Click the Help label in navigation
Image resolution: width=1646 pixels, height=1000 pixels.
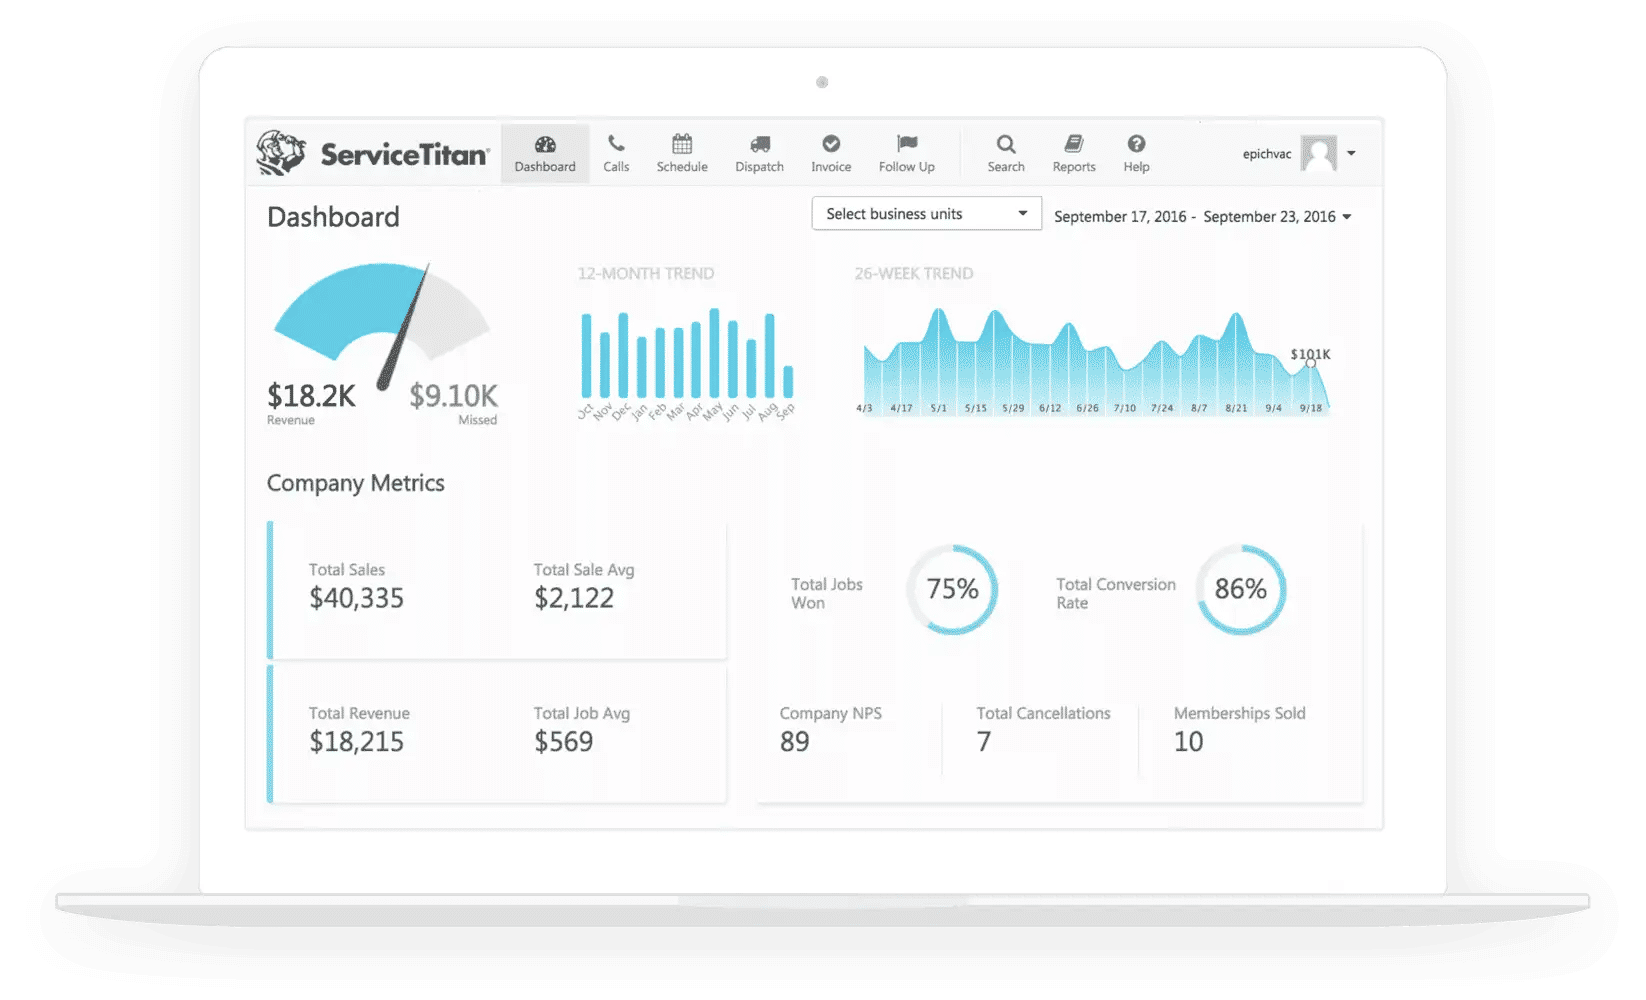point(1136,167)
